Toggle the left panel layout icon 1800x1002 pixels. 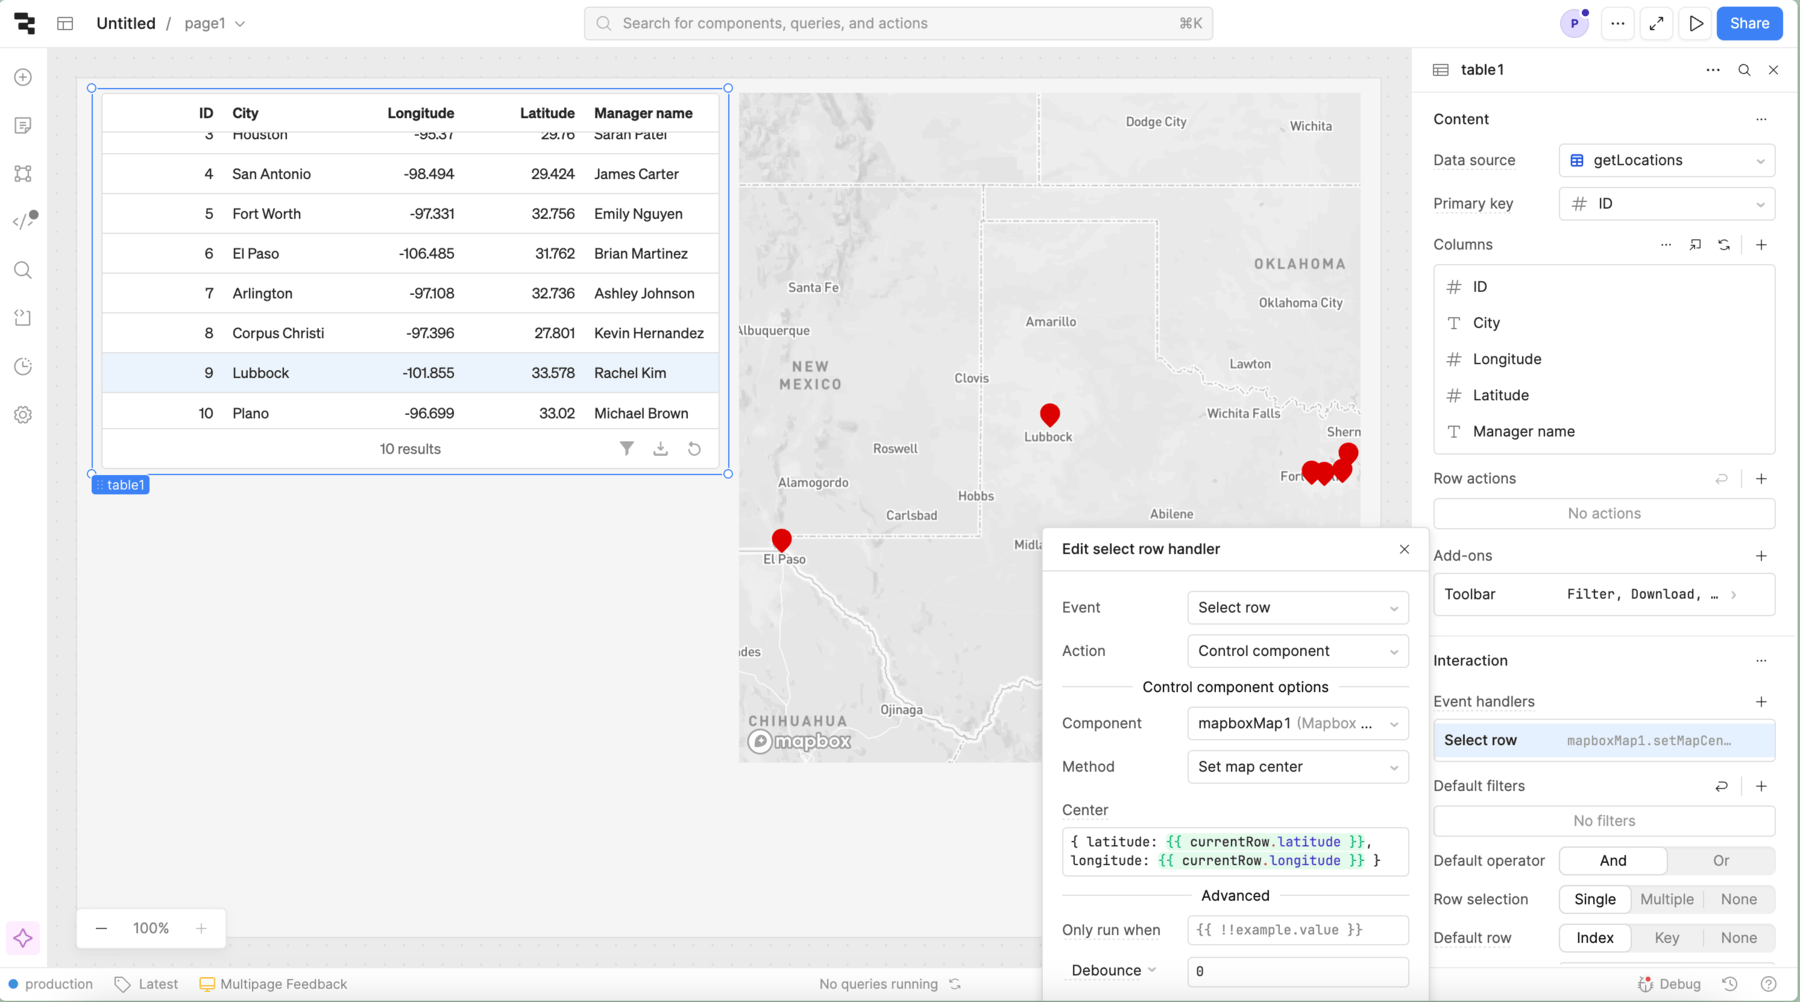pos(65,23)
